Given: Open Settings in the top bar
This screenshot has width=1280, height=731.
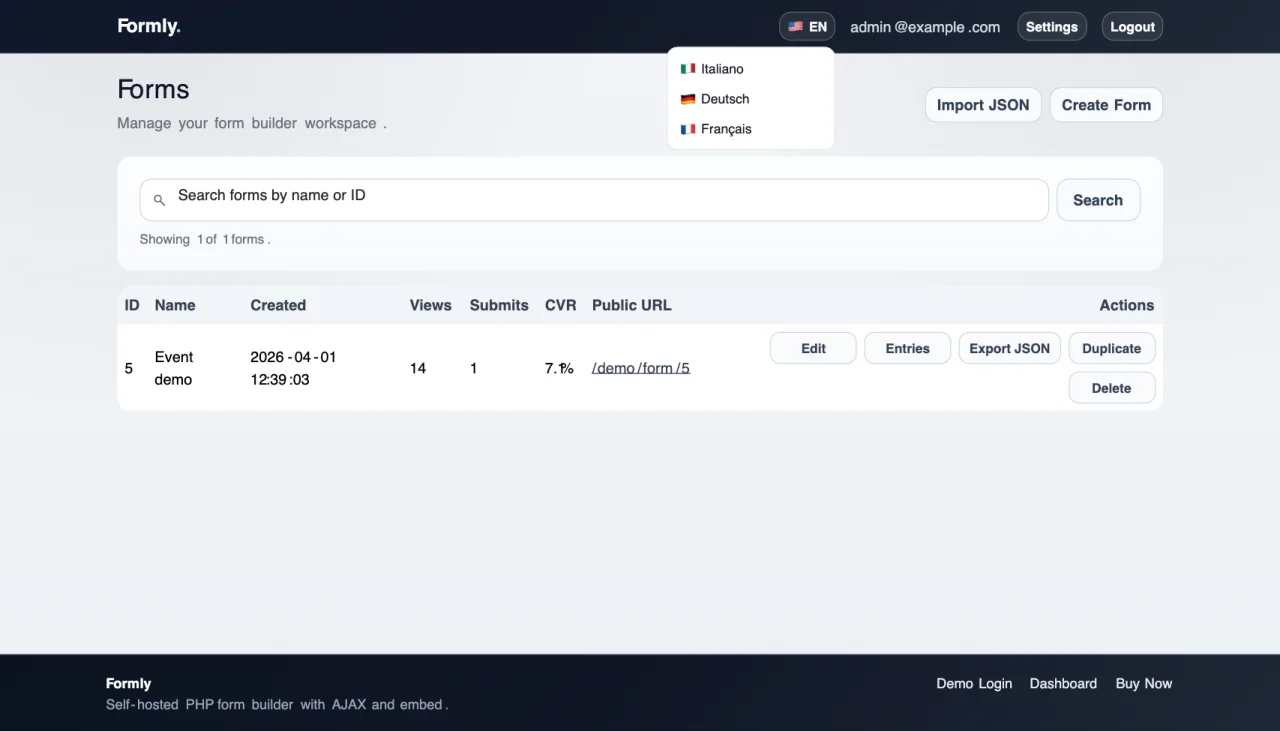Looking at the screenshot, I should pyautogui.click(x=1052, y=27).
